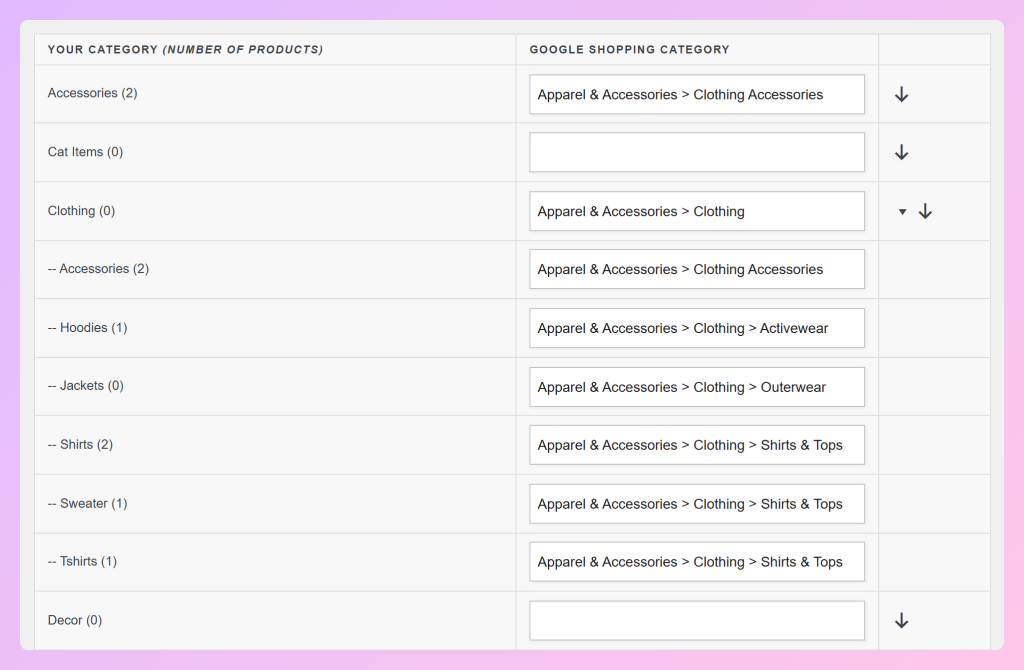Screen dimensions: 1024x670
Task: Edit the category field for -- Jackets (0)
Action: [x=697, y=387]
